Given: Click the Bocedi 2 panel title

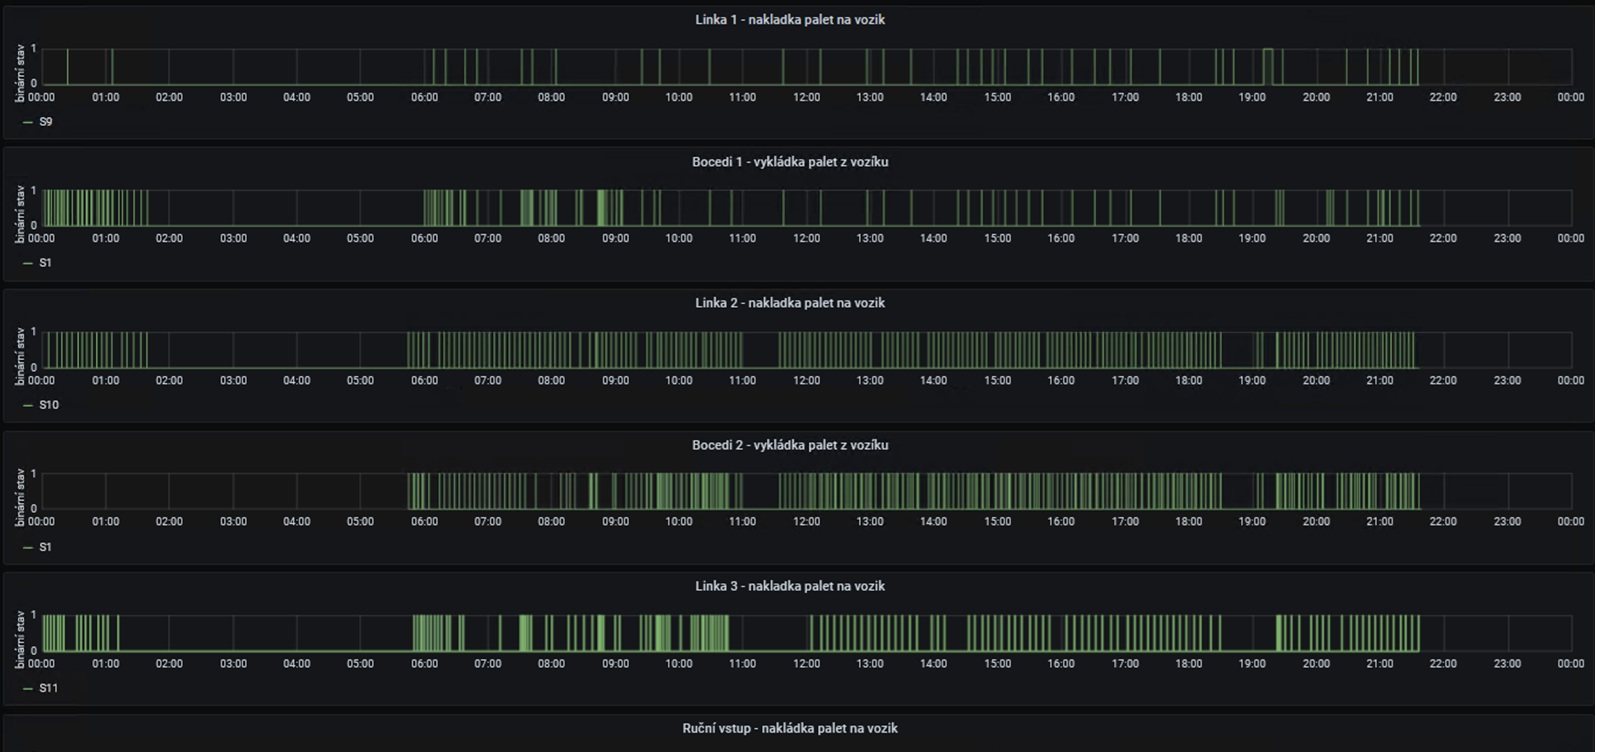Looking at the screenshot, I should coord(789,445).
